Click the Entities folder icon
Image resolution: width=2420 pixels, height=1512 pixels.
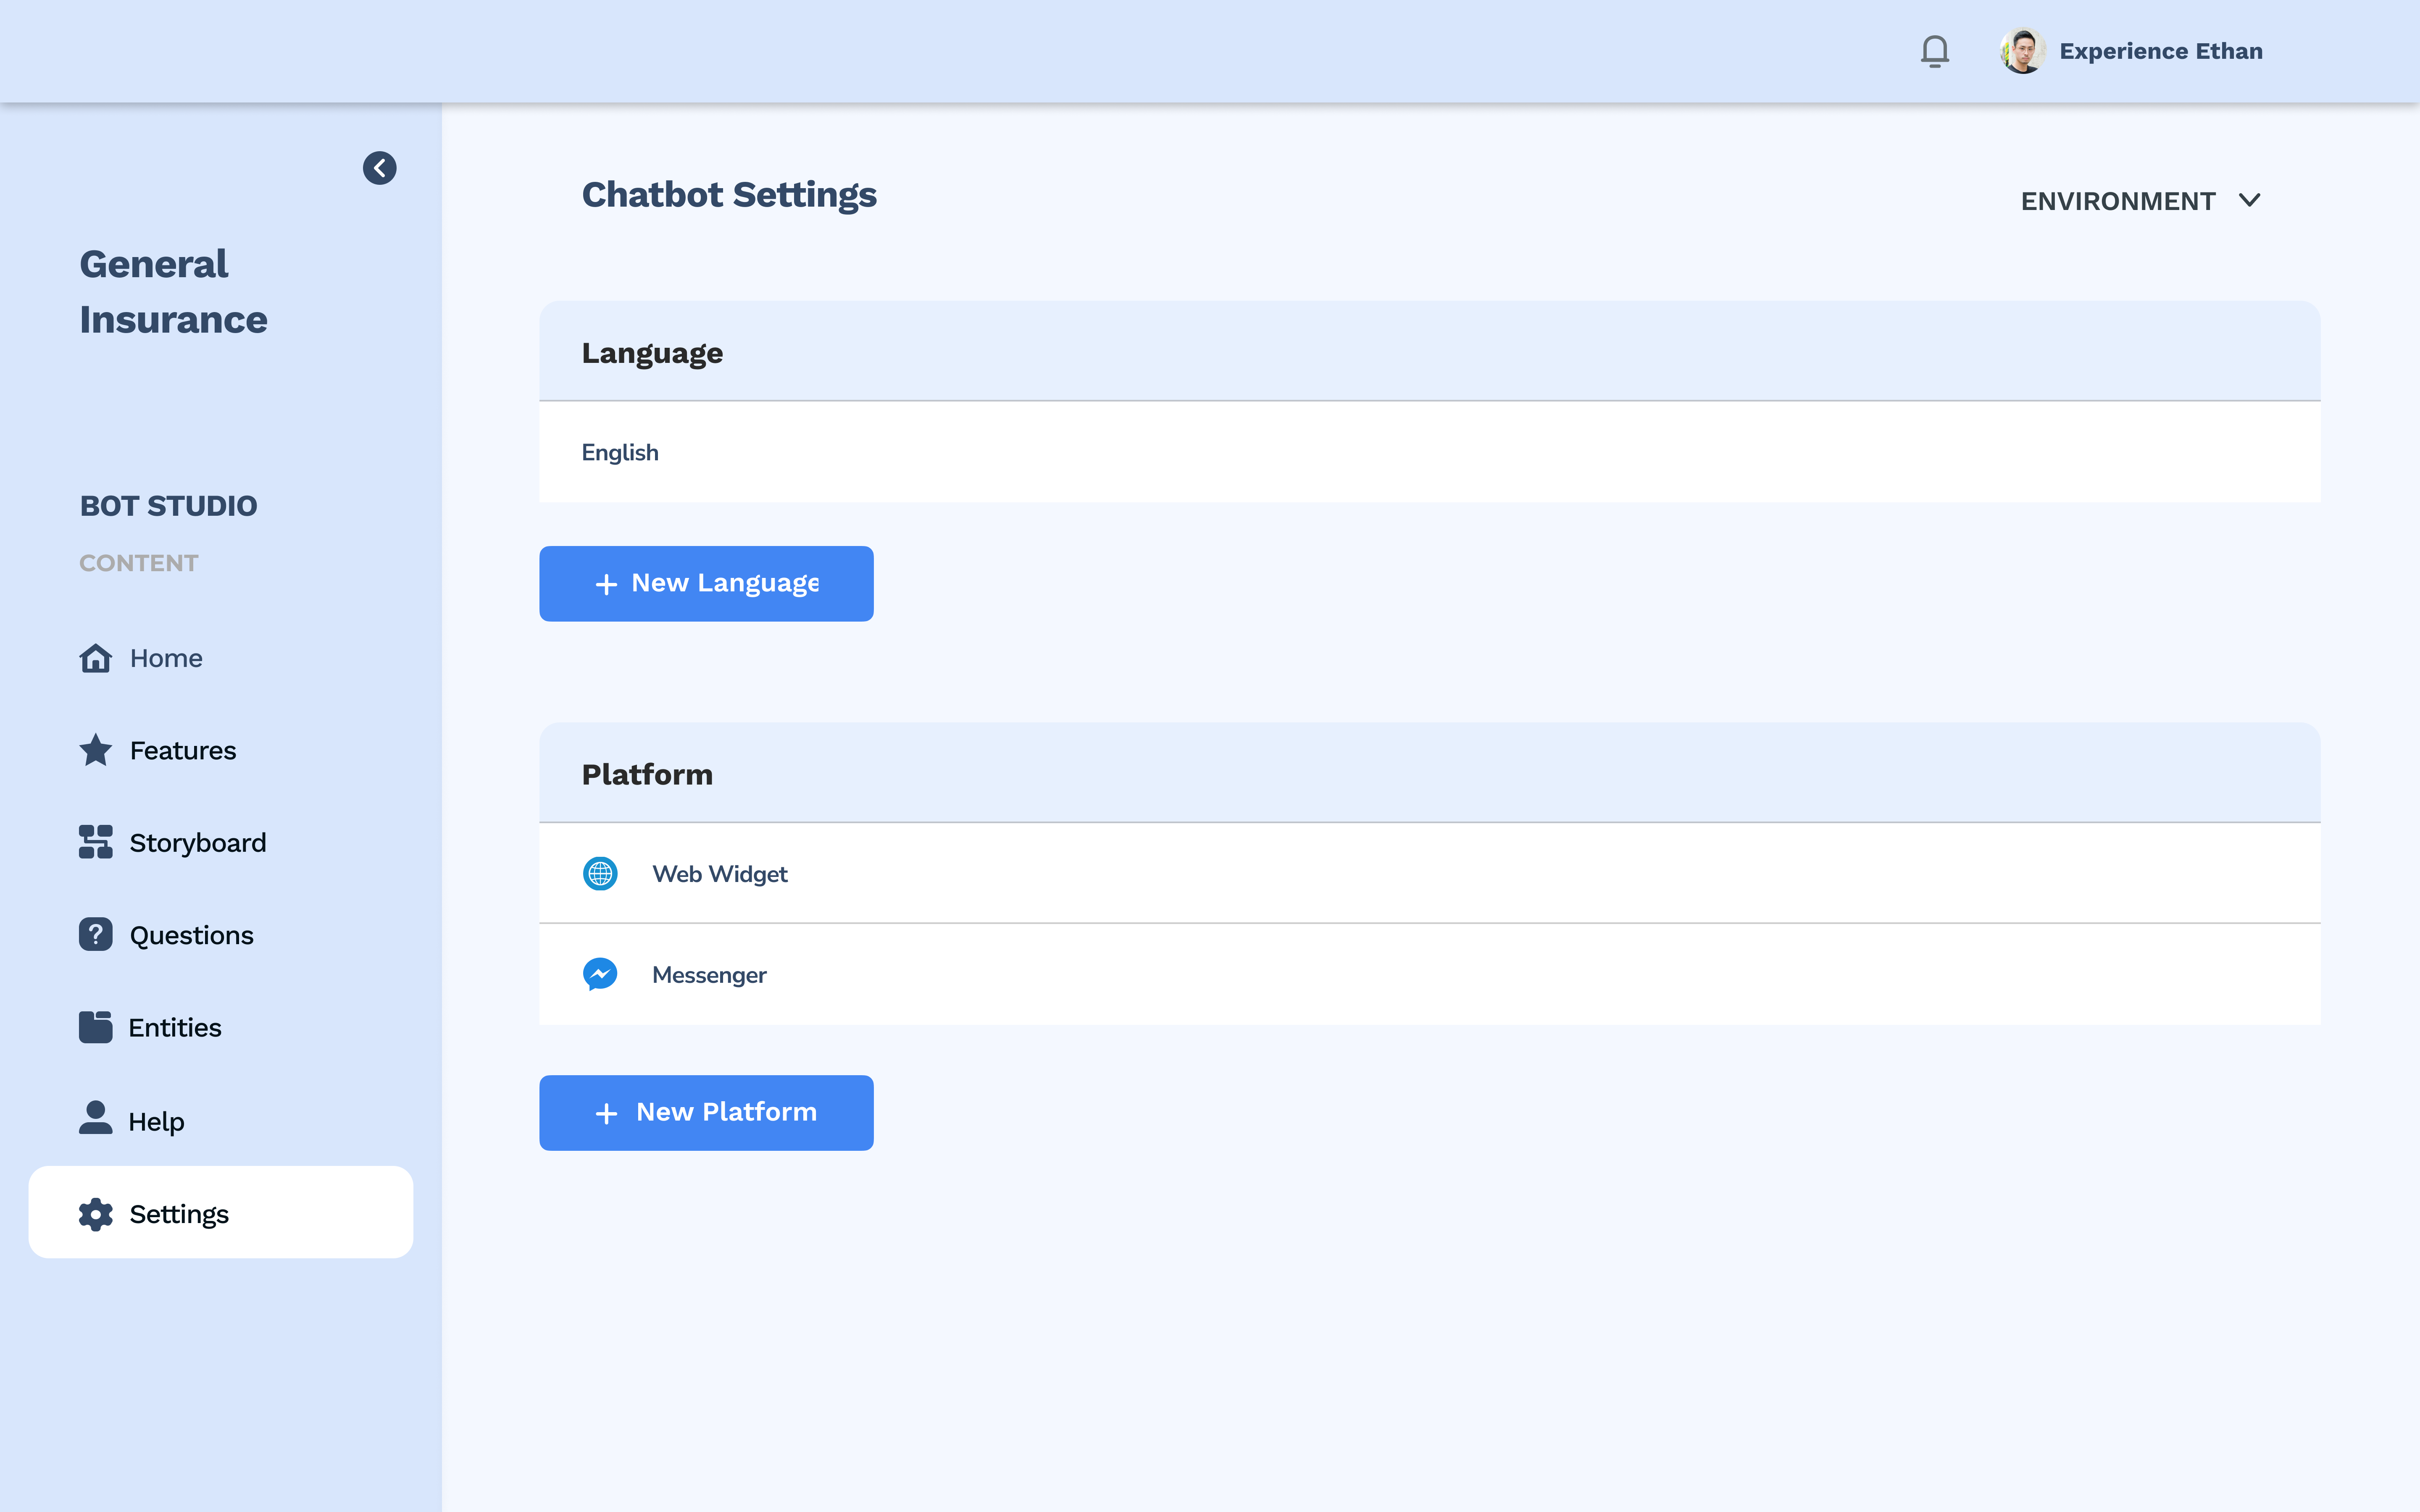pyautogui.click(x=96, y=1027)
